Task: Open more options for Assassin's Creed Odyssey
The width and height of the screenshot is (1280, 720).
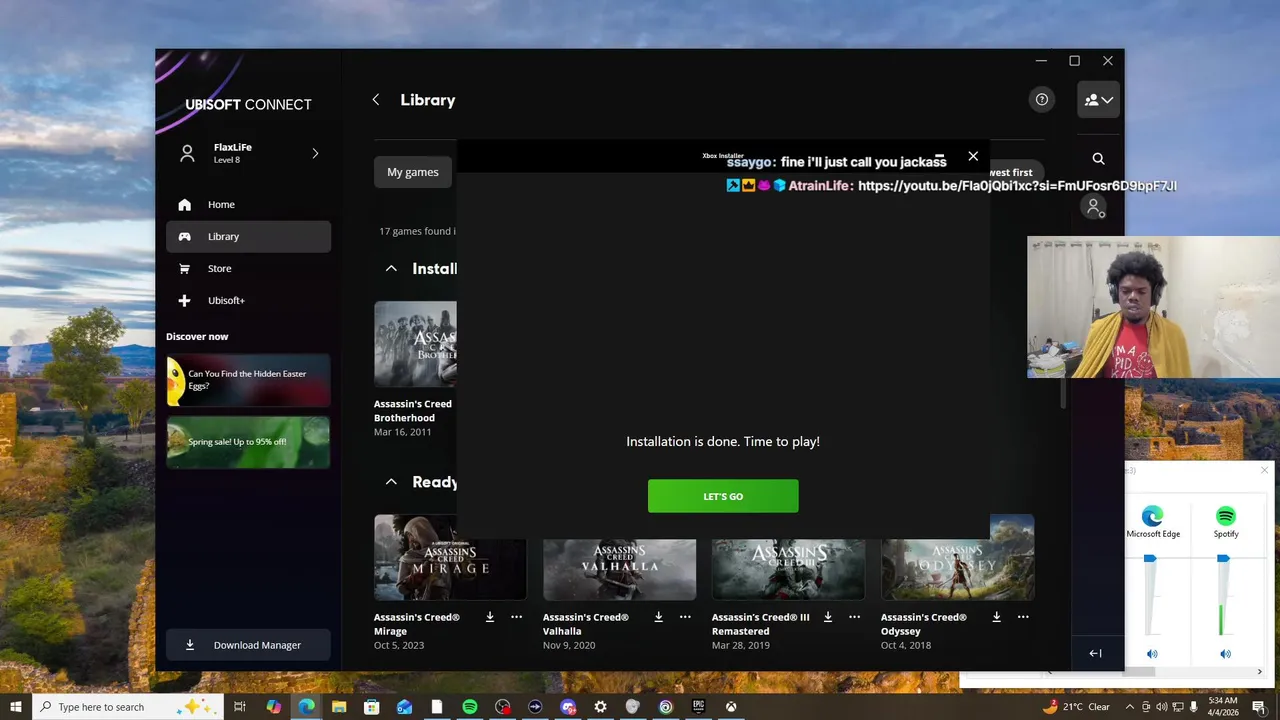Action: [x=1023, y=617]
